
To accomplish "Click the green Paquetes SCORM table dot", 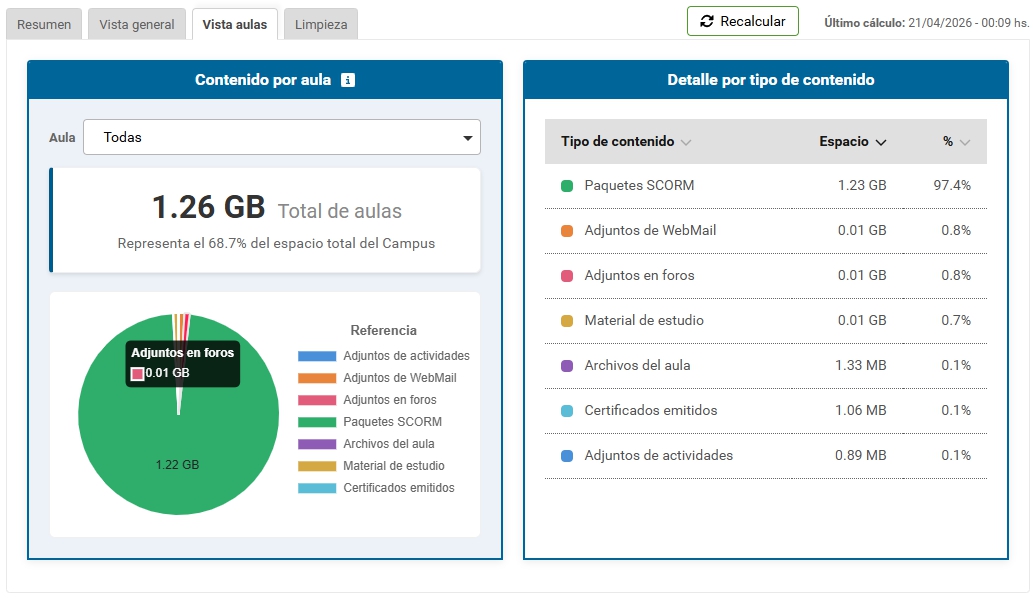I will click(x=567, y=186).
